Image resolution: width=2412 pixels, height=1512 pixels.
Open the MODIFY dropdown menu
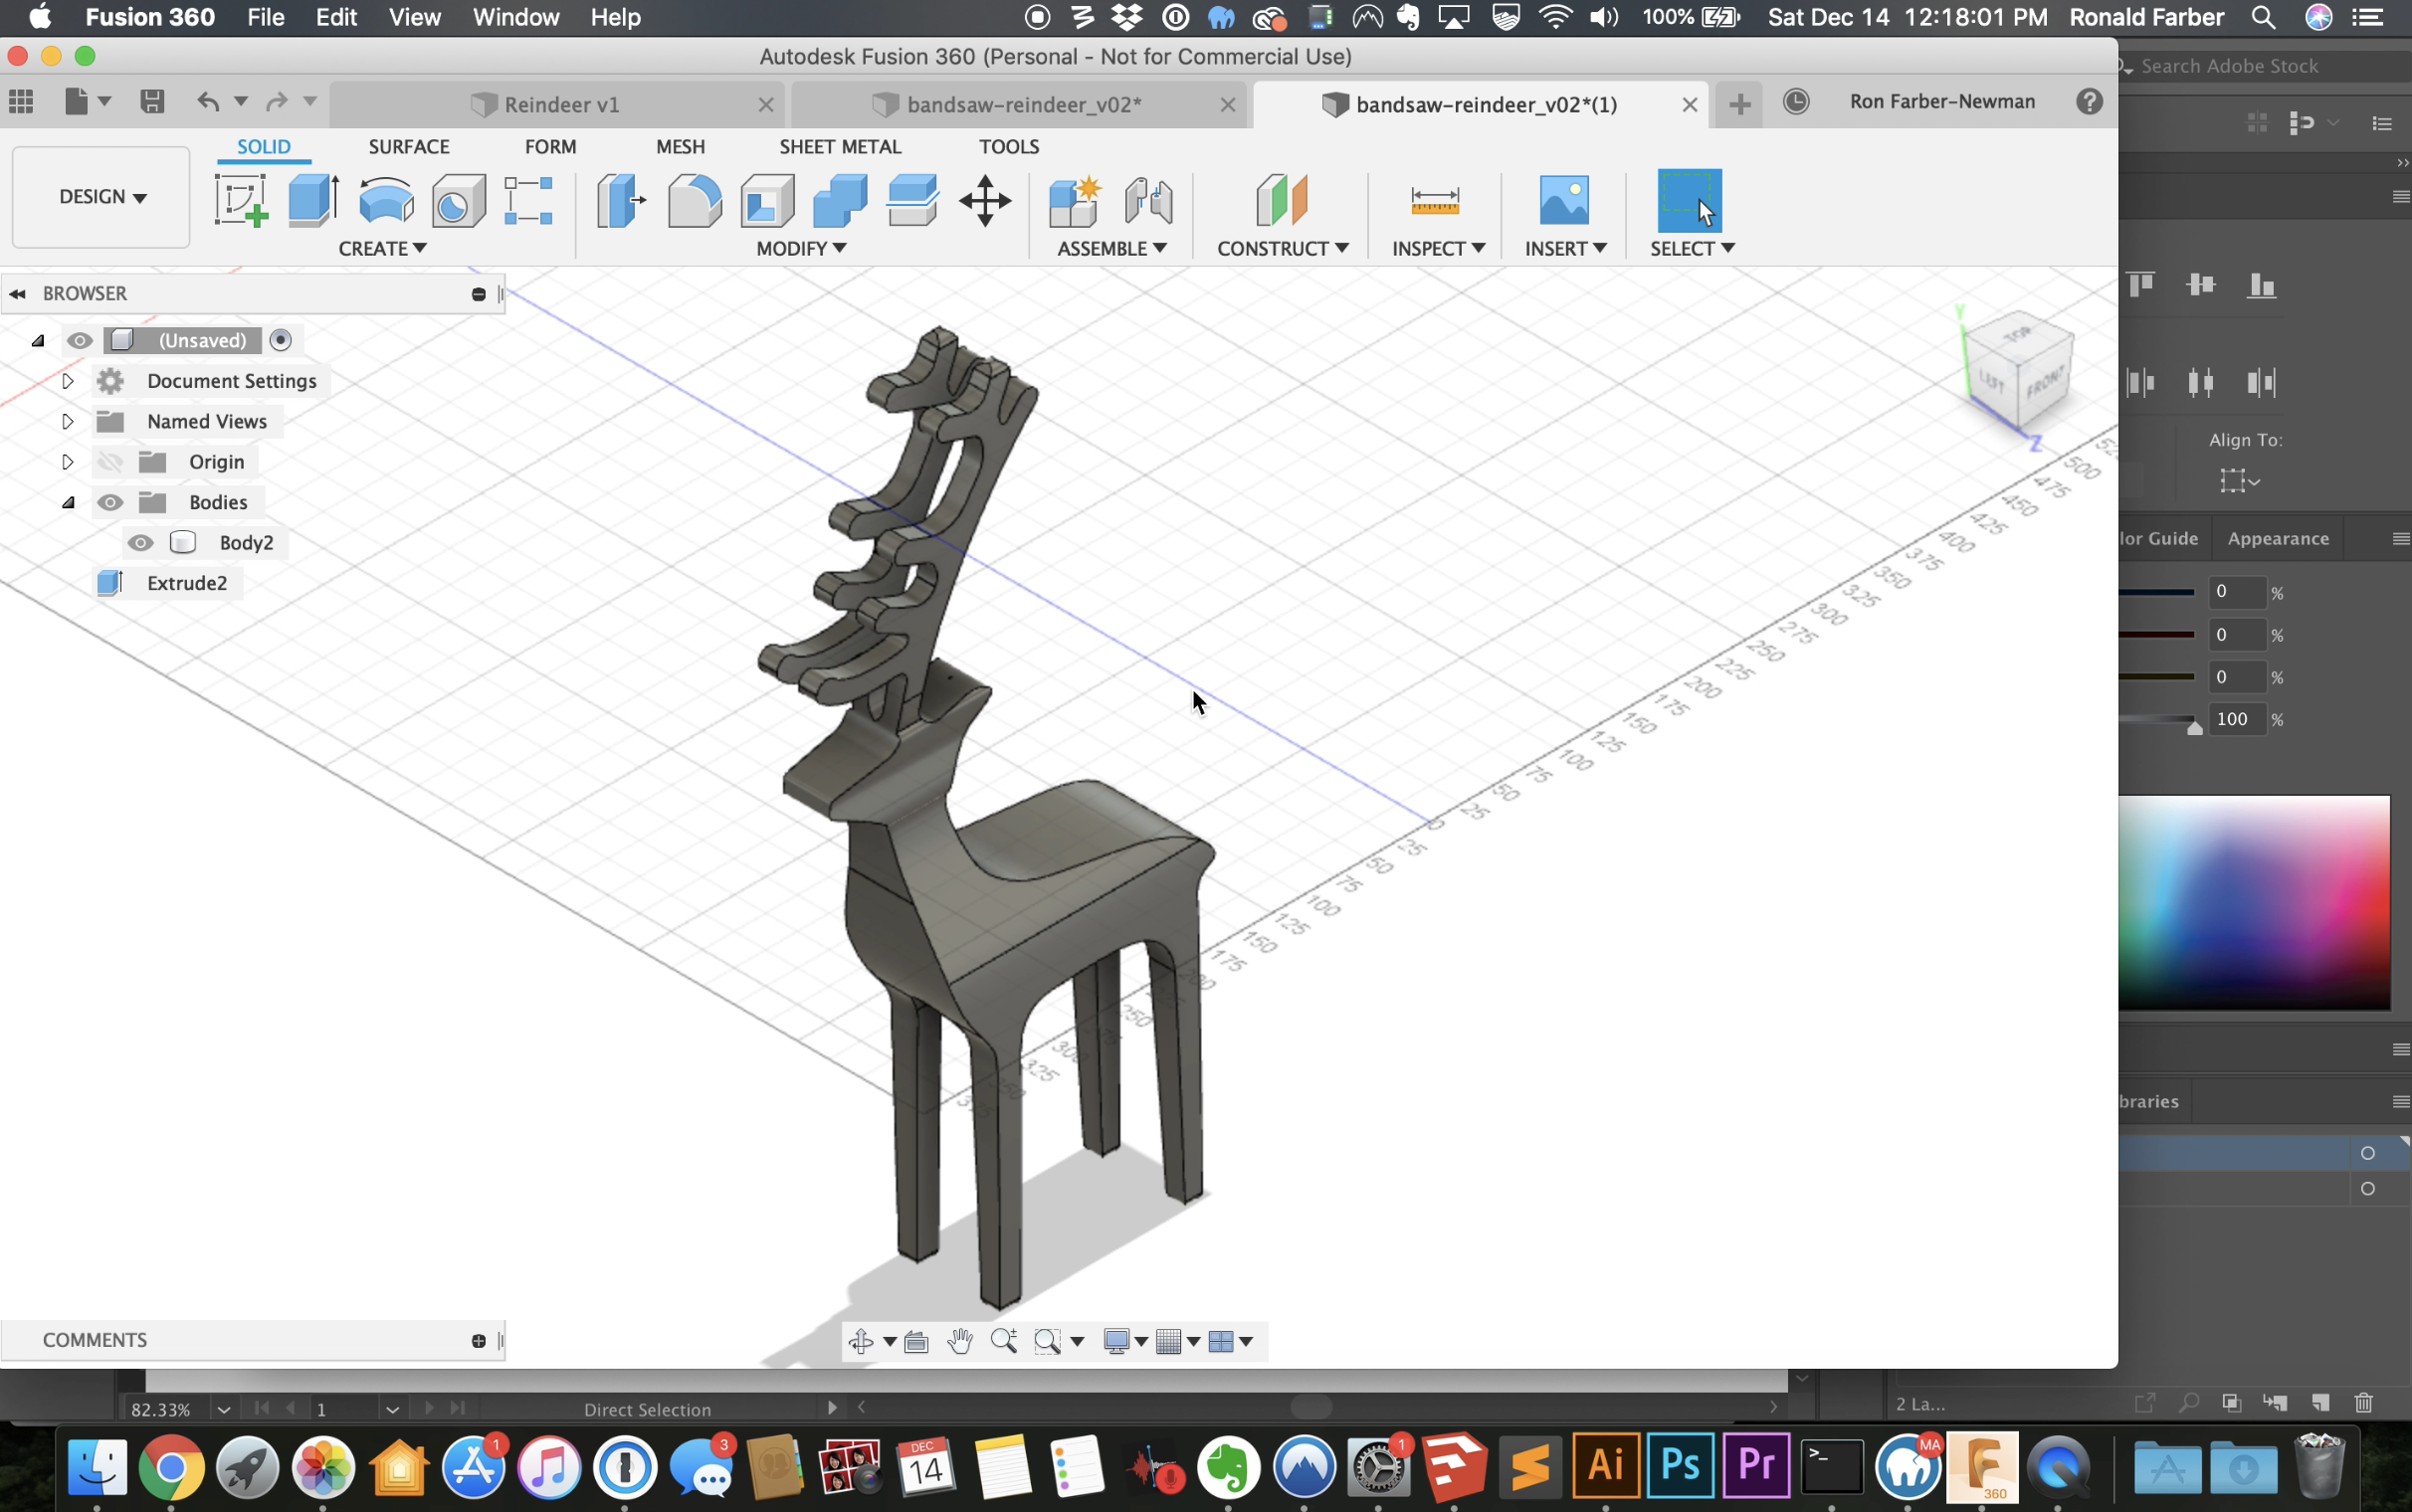pyautogui.click(x=801, y=248)
